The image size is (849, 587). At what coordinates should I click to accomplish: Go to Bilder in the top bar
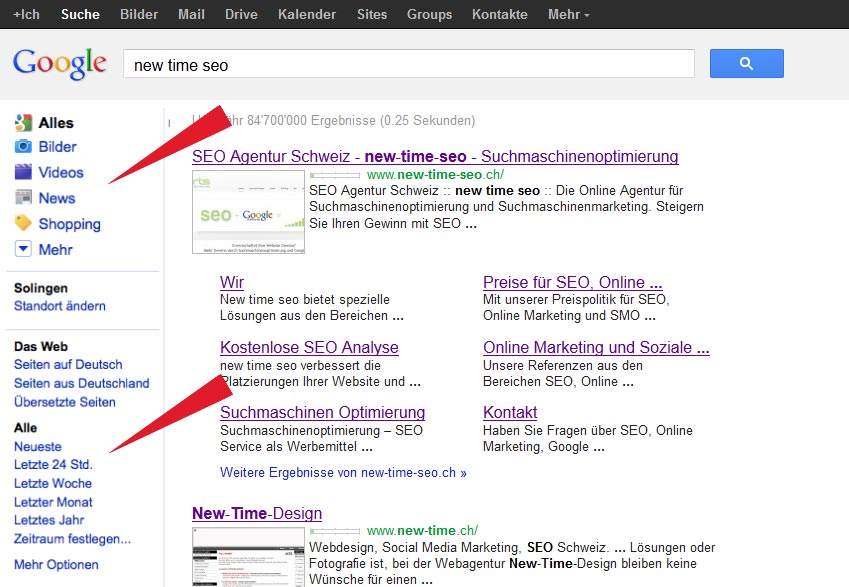point(139,14)
